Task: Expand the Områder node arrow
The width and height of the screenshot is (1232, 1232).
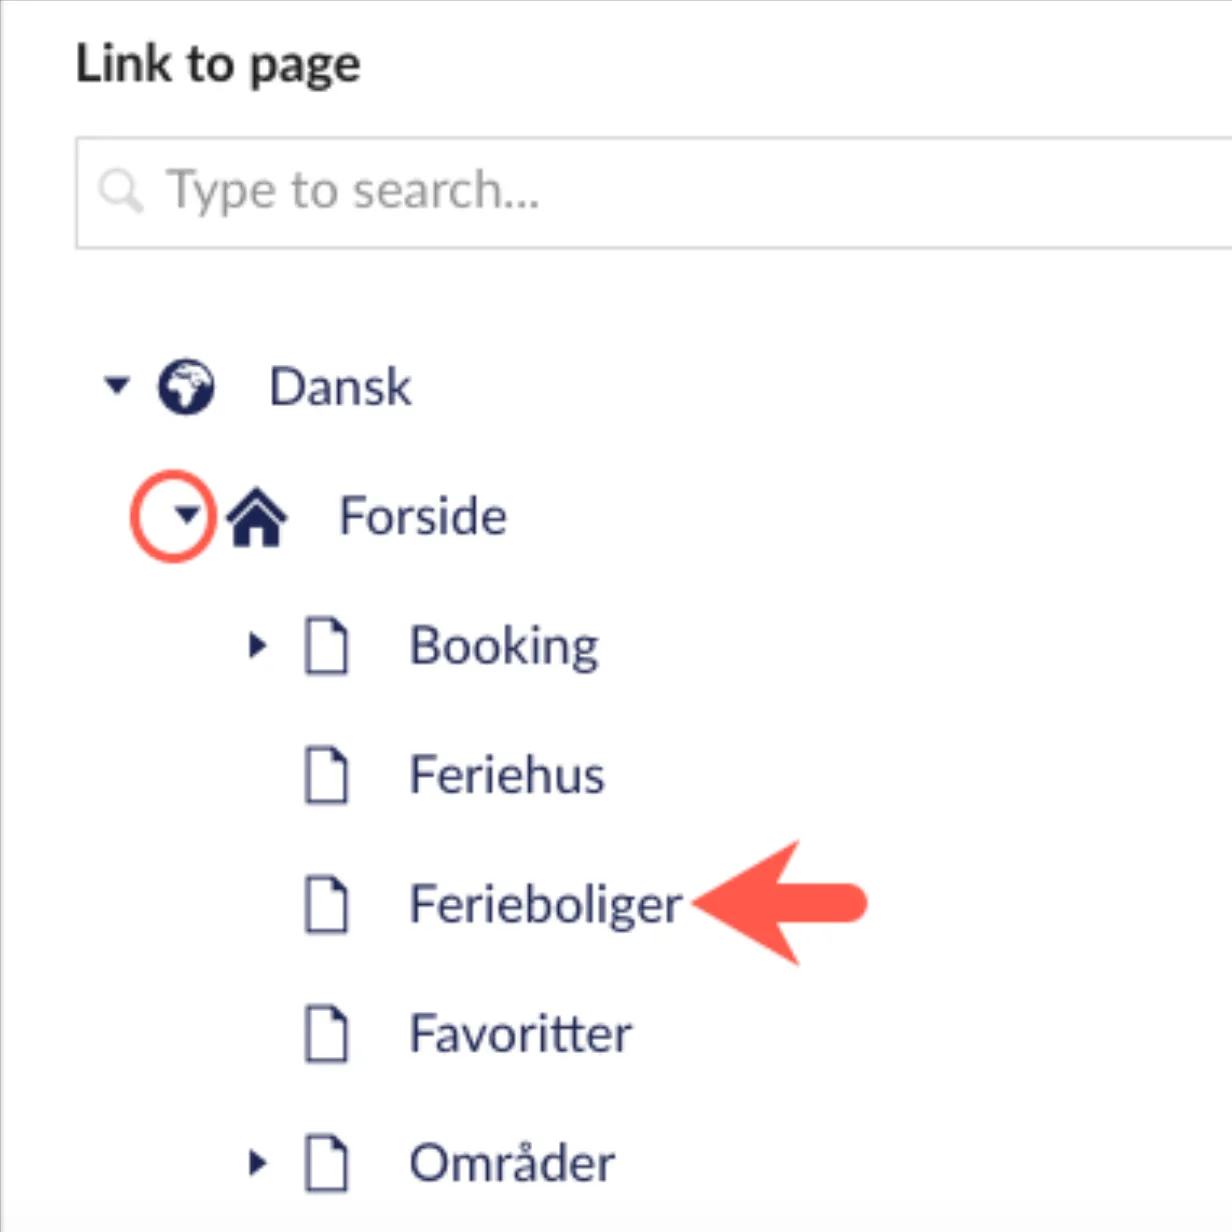Action: 258,1162
